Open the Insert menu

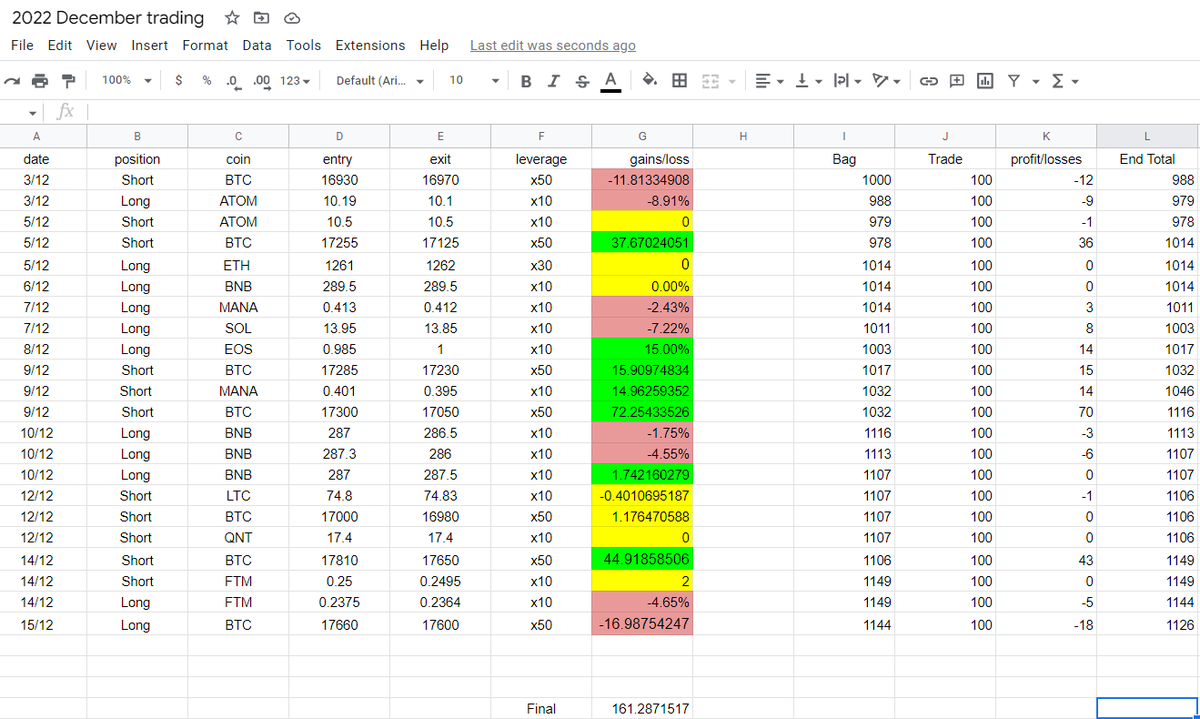tap(150, 45)
